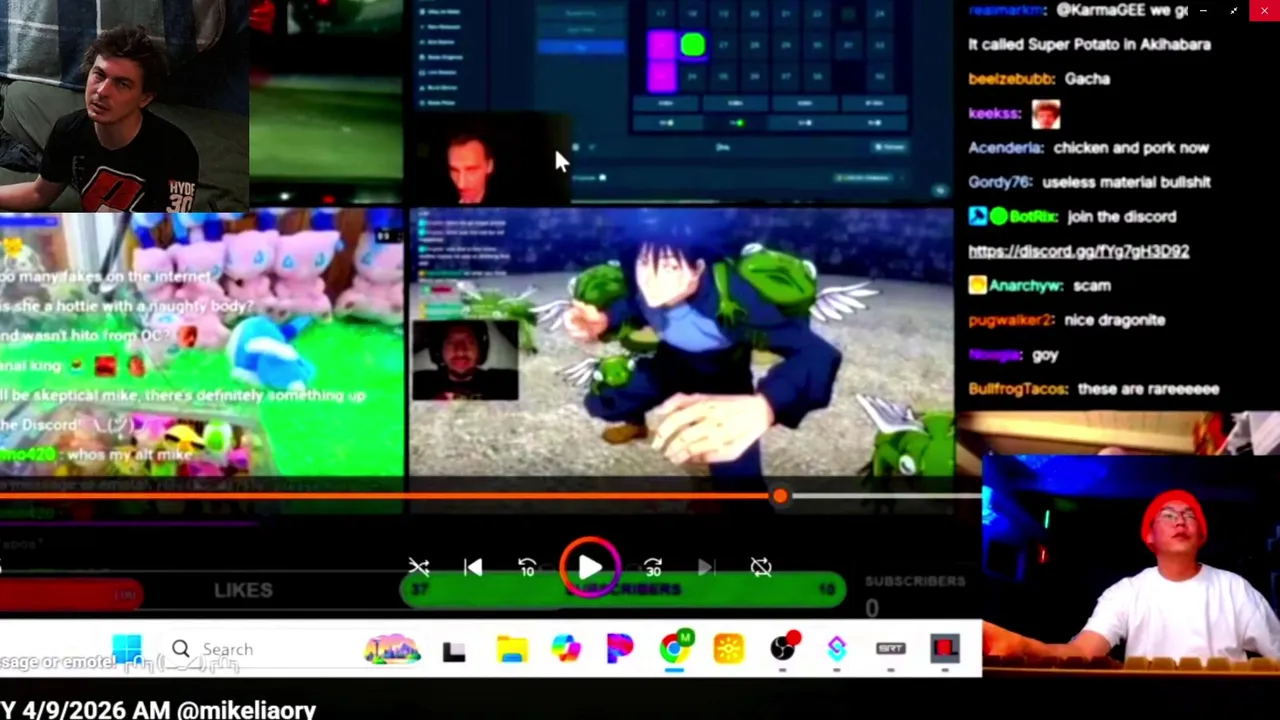The image size is (1280, 720).
Task: Click username Gordy76 in chat
Action: point(1000,183)
